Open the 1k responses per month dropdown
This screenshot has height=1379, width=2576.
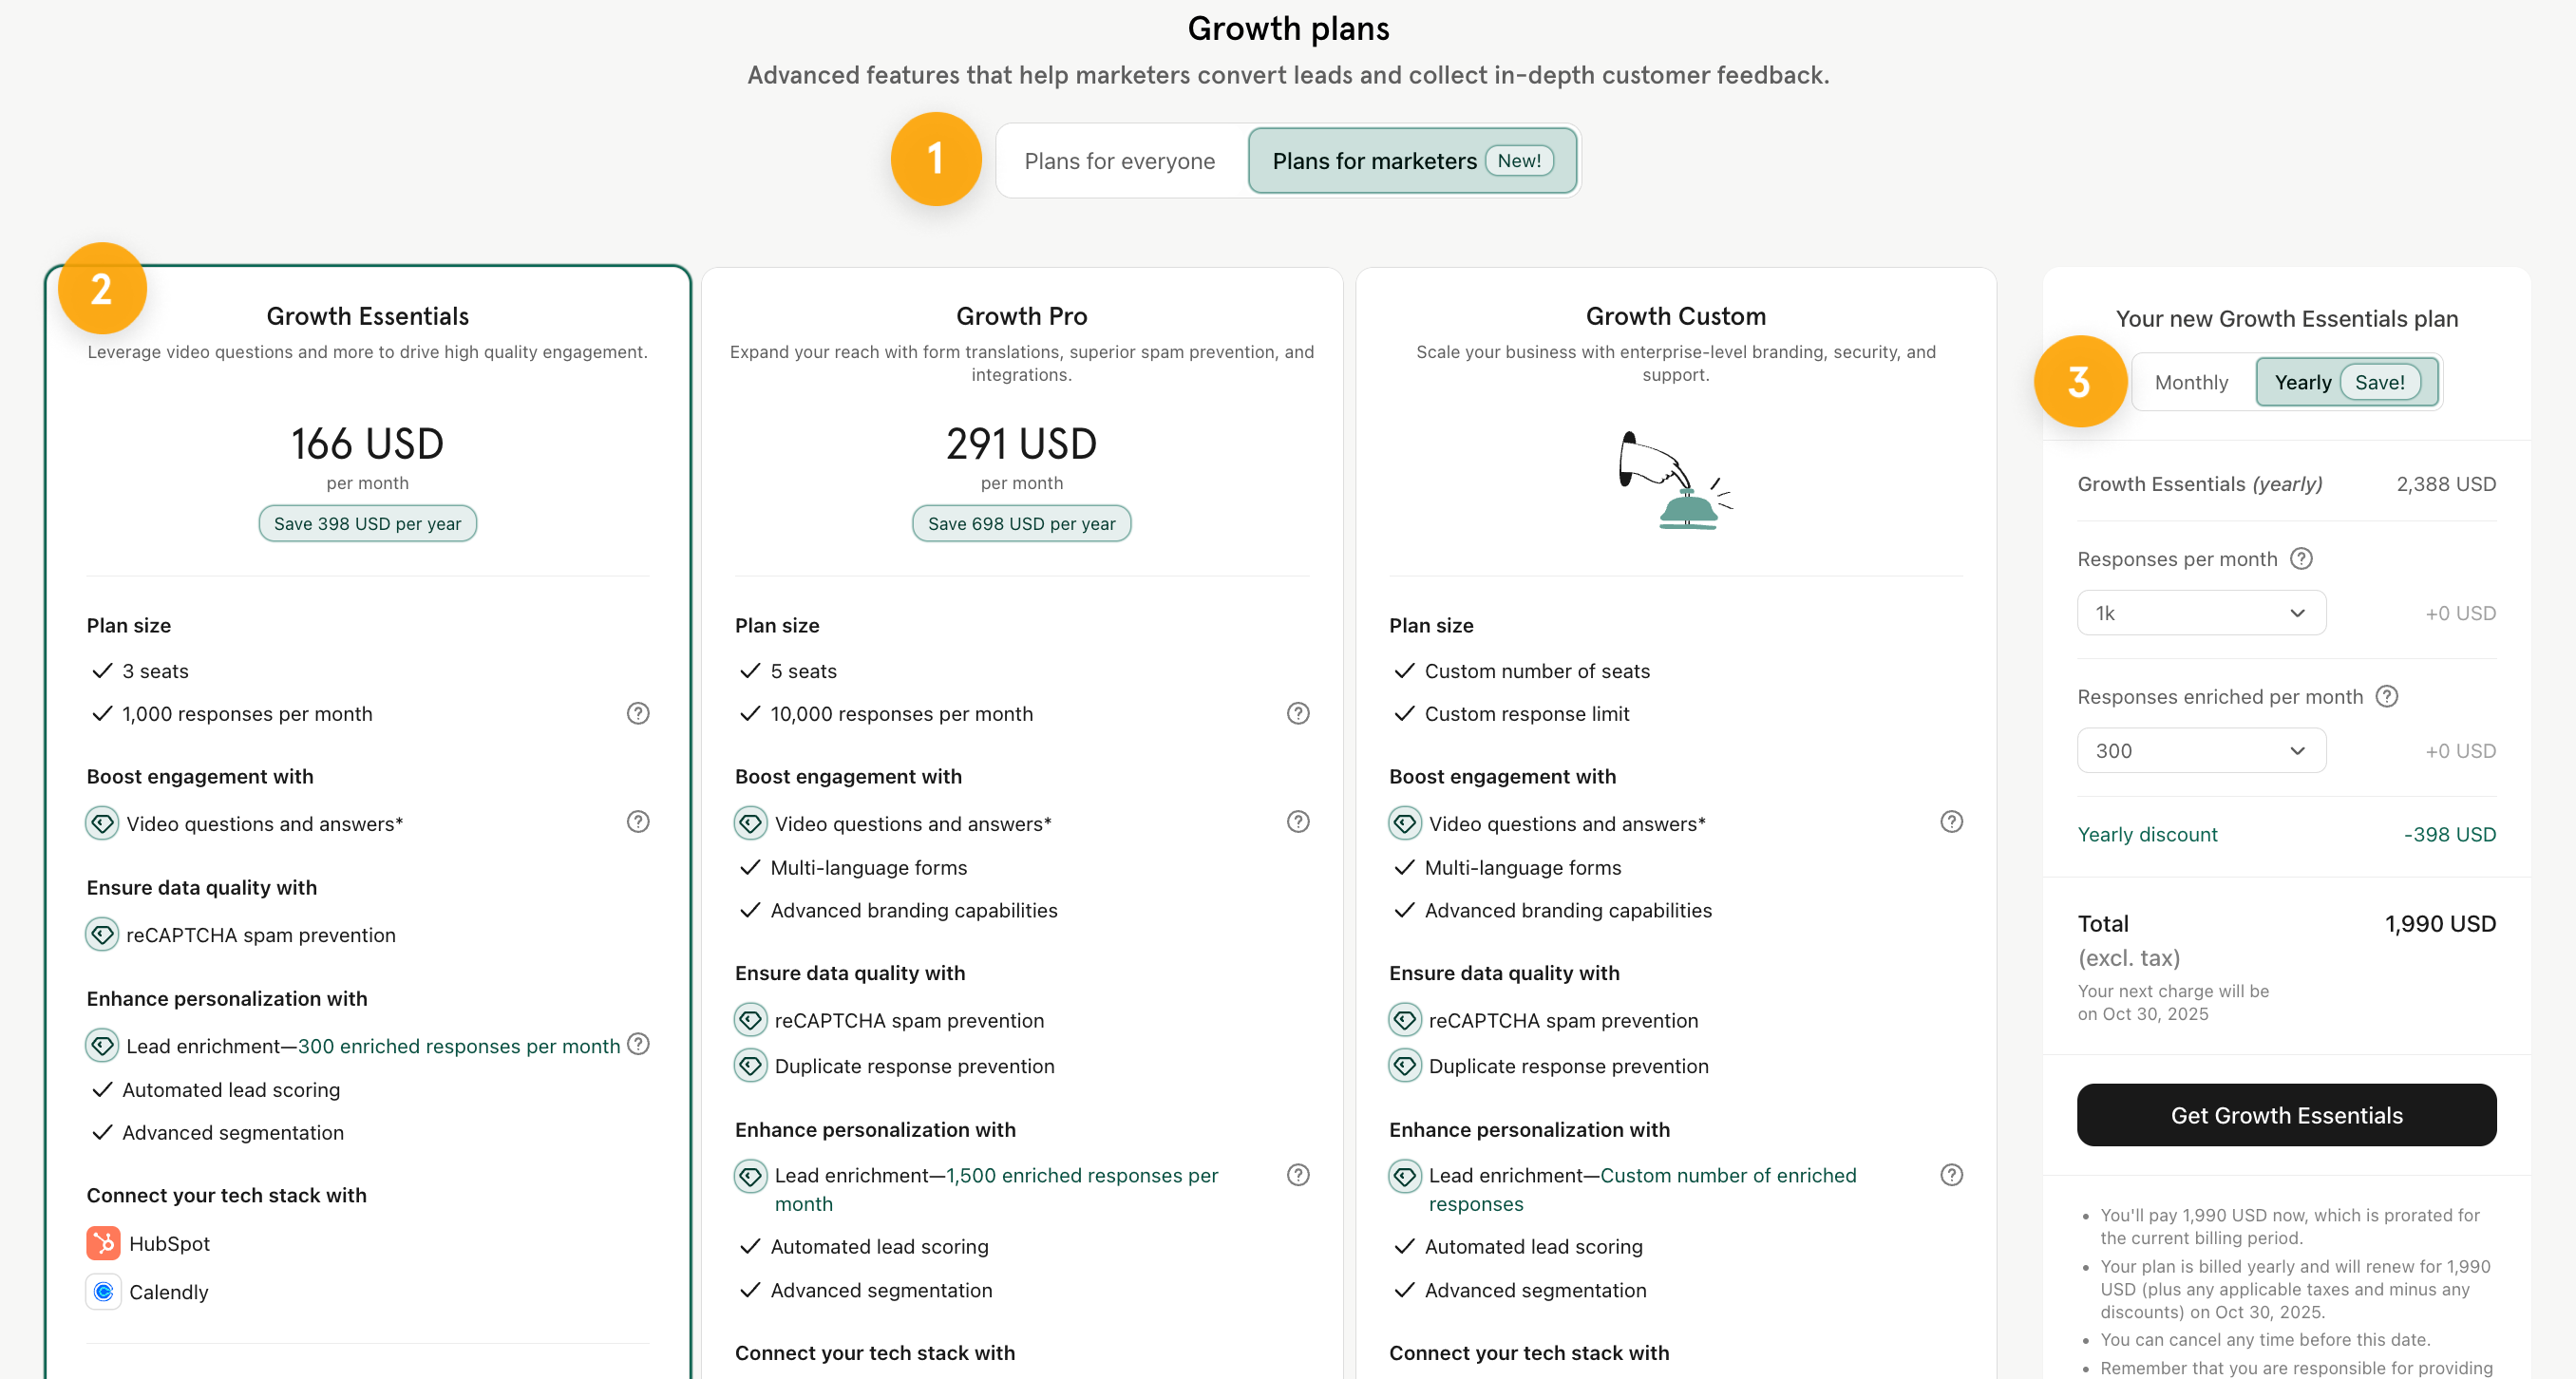(x=2201, y=613)
